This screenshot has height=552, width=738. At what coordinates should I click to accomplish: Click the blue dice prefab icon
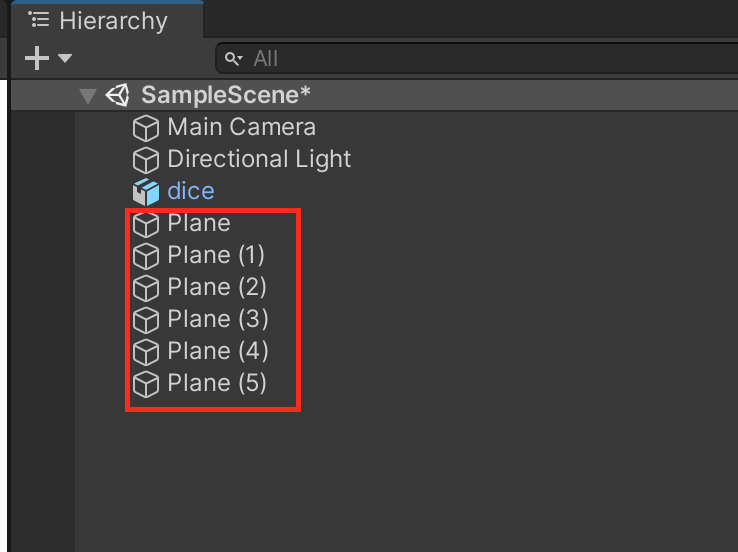(147, 191)
